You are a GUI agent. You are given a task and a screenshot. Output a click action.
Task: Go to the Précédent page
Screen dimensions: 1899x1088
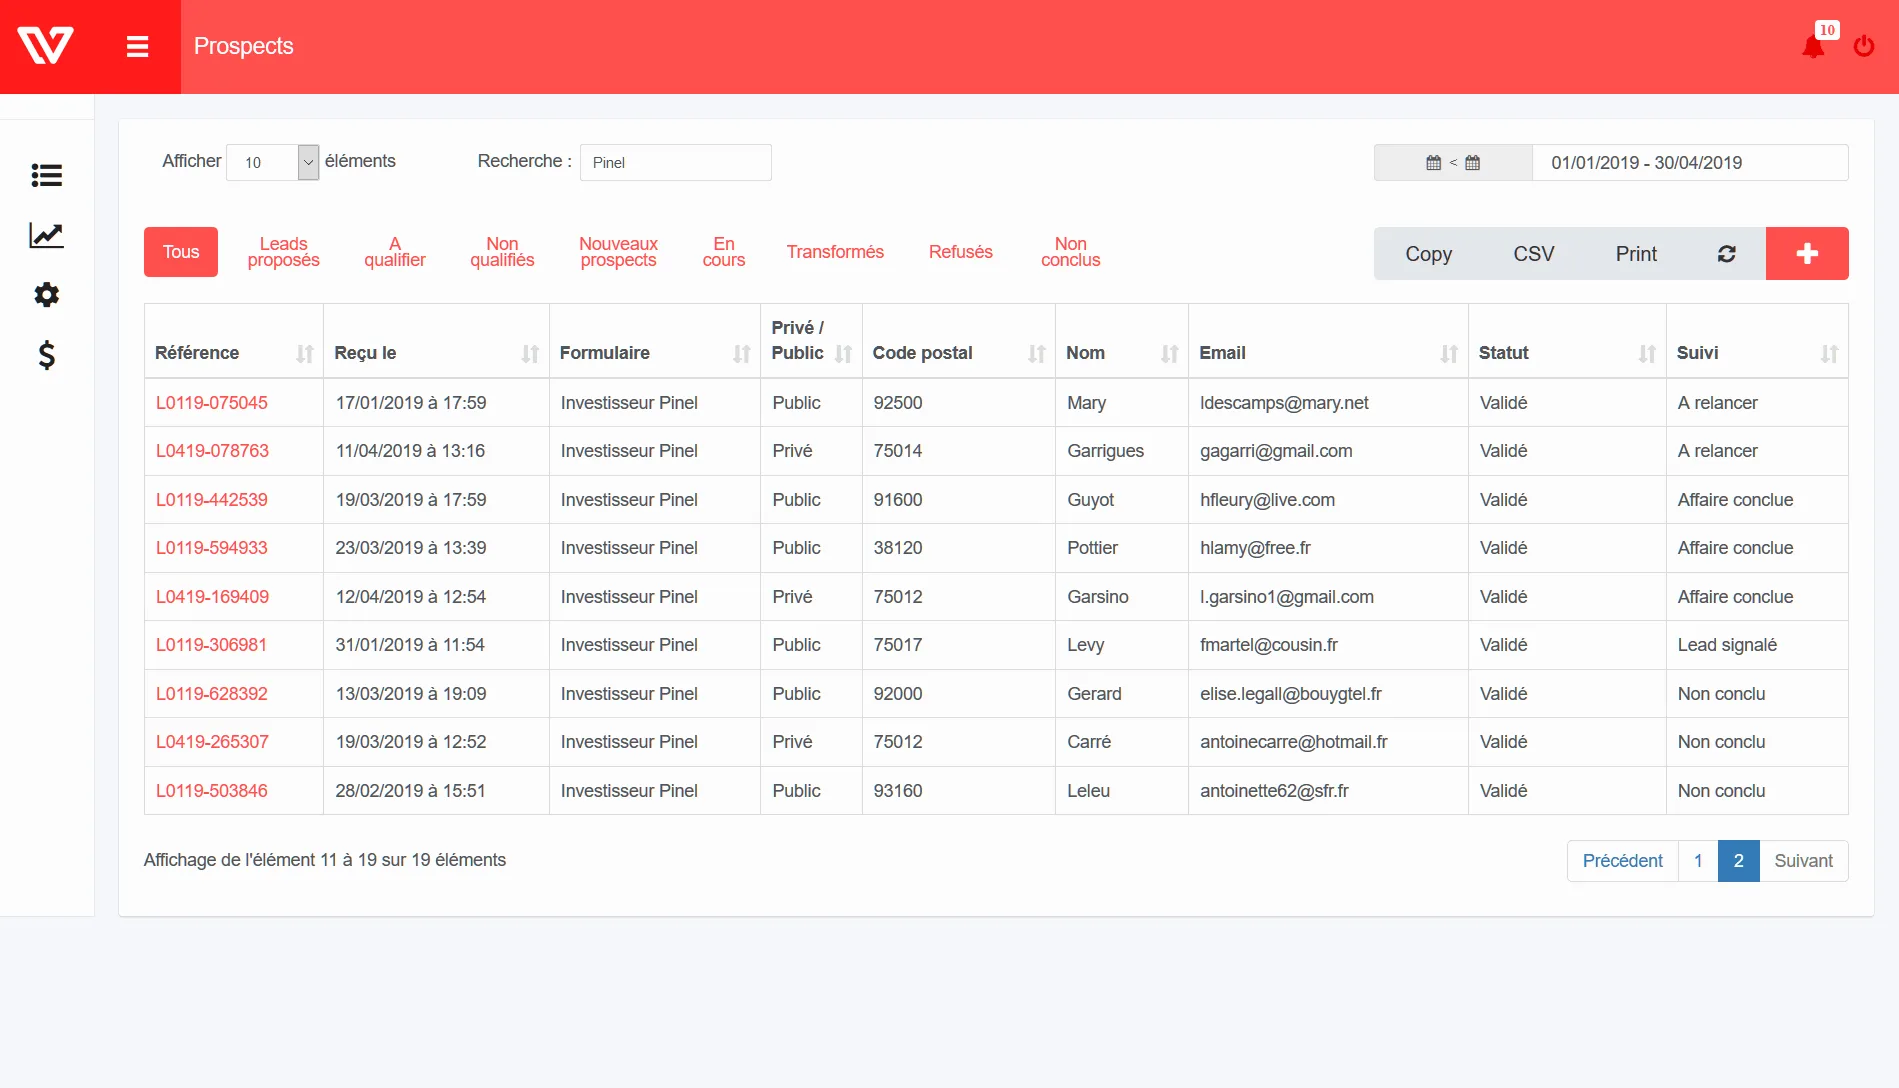pos(1622,861)
